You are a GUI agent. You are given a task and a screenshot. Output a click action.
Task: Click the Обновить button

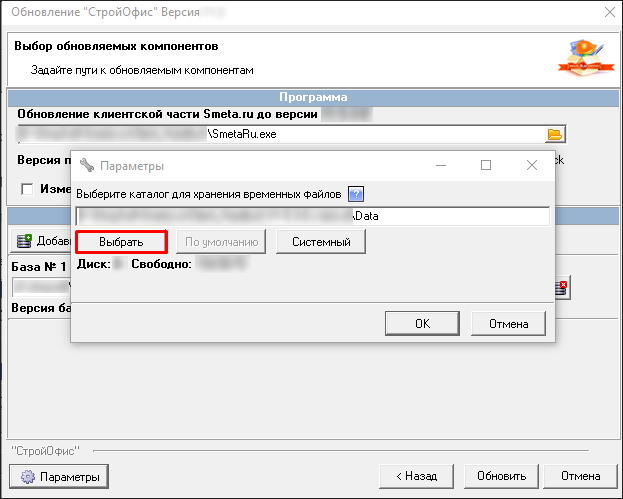coord(501,477)
